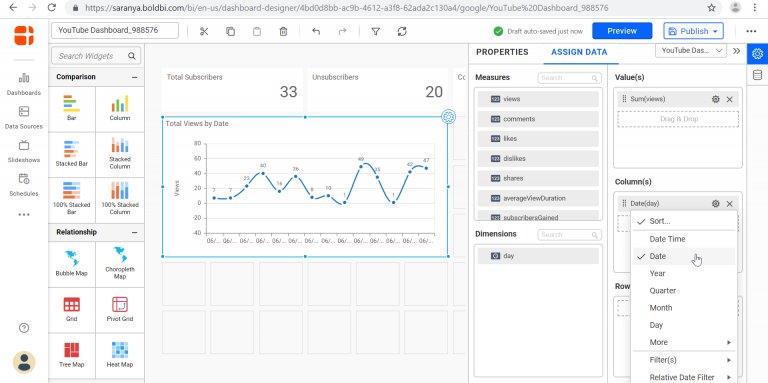Open Date(day) settings gear
Image resolution: width=768 pixels, height=383 pixels.
coord(716,204)
